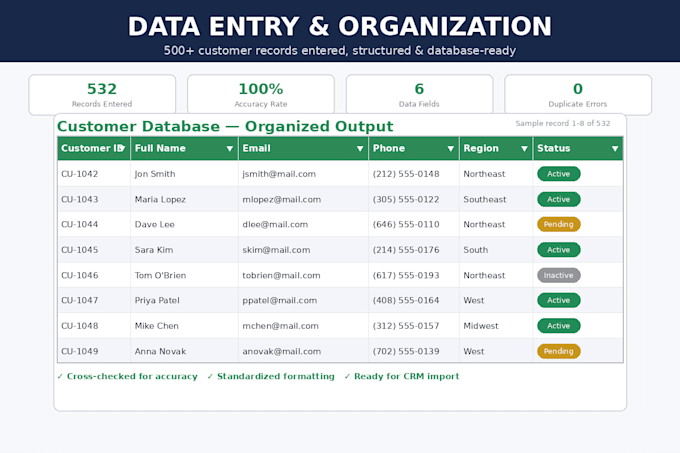Viewport: 680px width, 453px height.
Task: Click the Sample record 1-8 of 532 text
Action: [x=562, y=123]
